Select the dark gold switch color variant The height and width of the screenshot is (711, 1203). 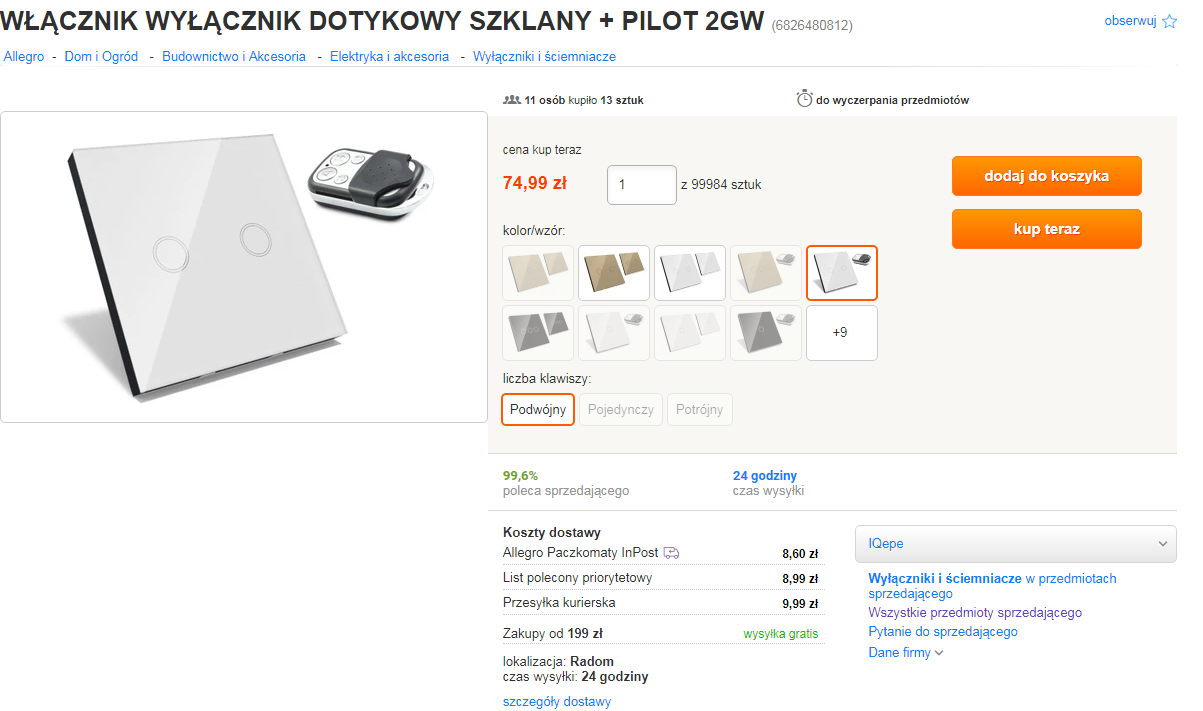click(614, 273)
